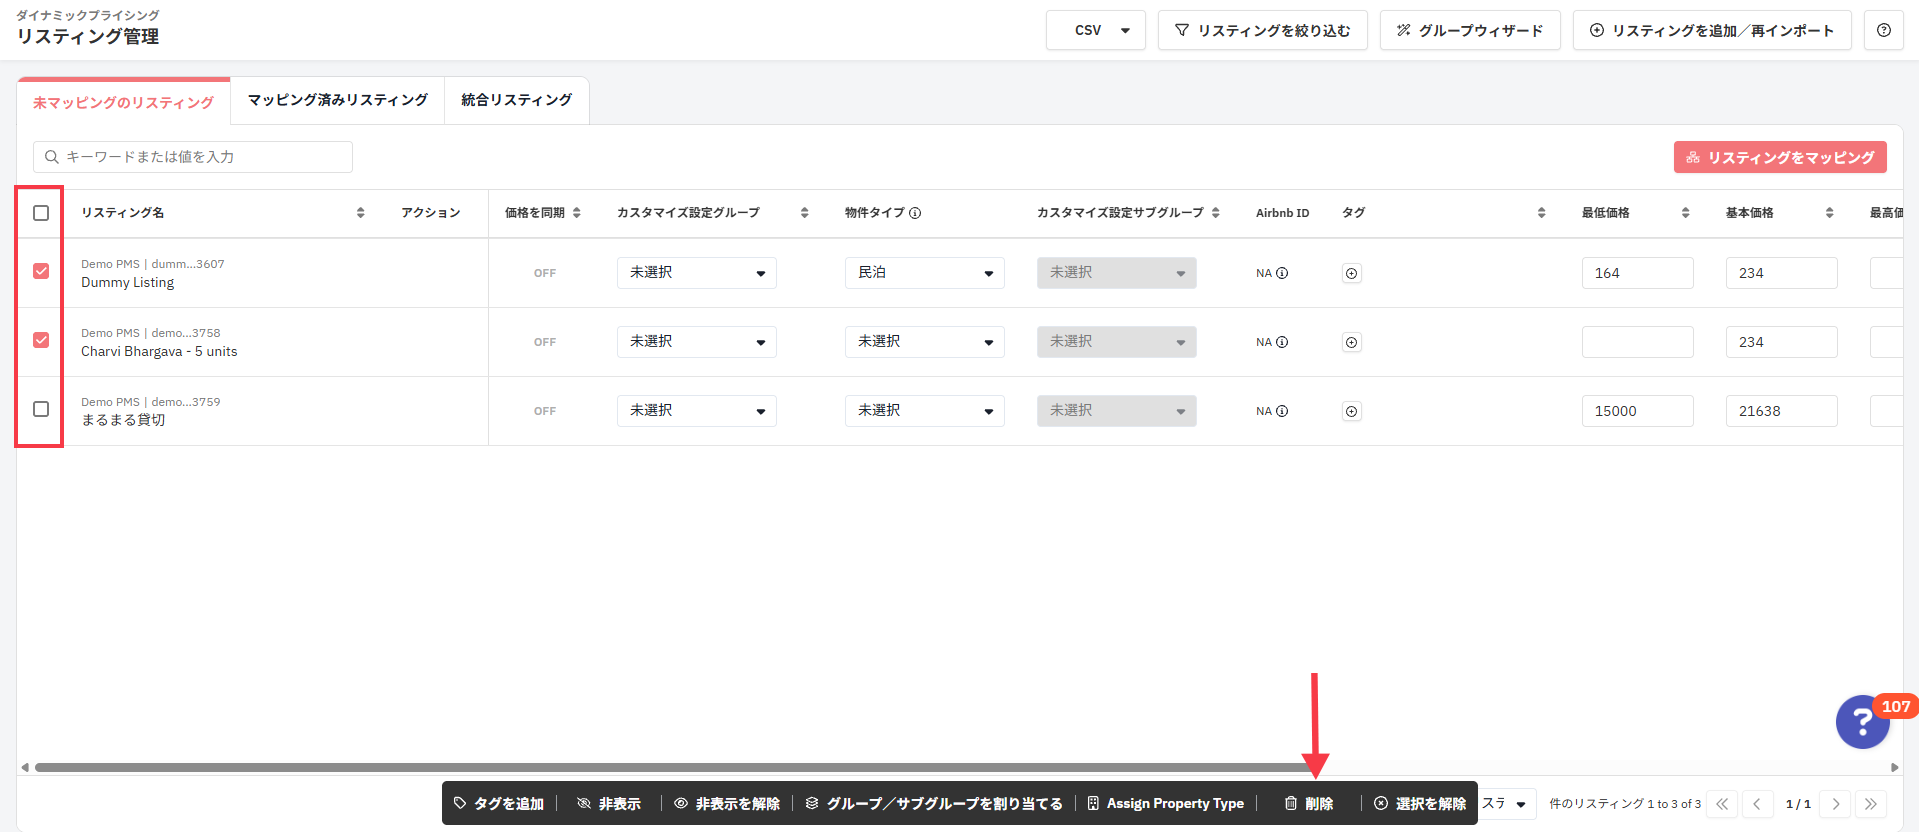This screenshot has width=1919, height=833.
Task: Click 選択を解除 to clear selection
Action: pos(1420,804)
